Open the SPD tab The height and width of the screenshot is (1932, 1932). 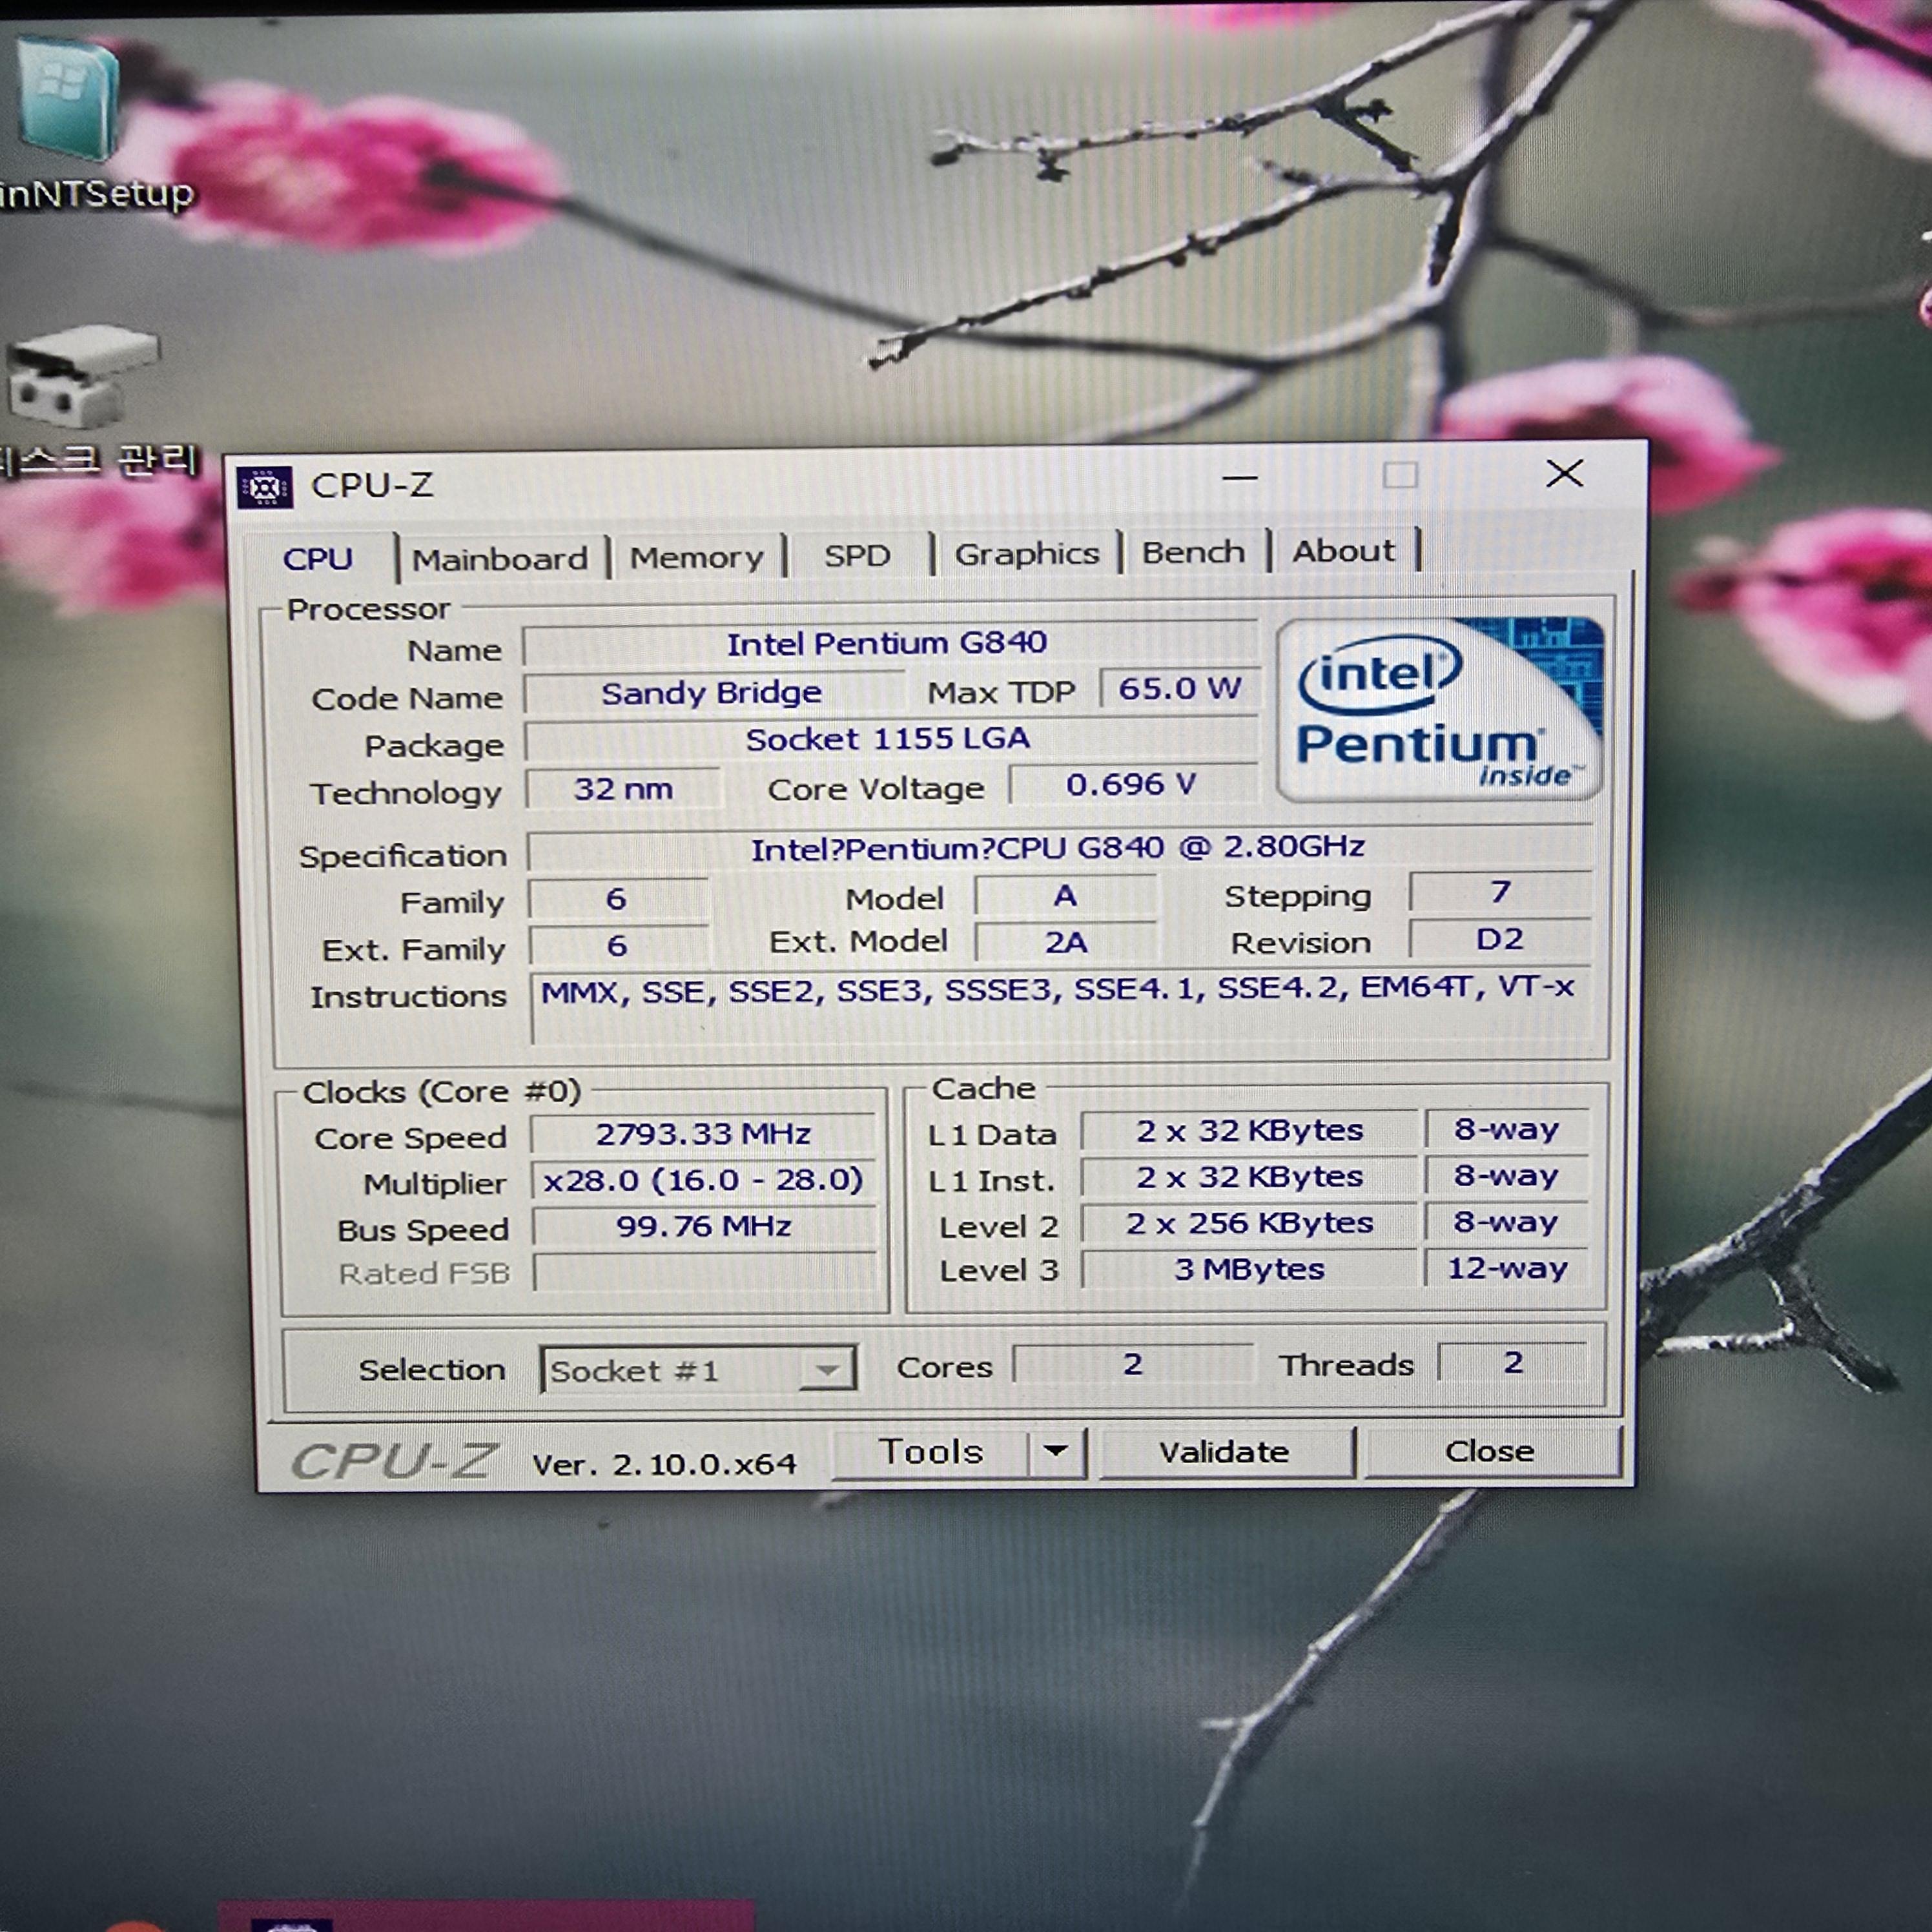point(856,555)
